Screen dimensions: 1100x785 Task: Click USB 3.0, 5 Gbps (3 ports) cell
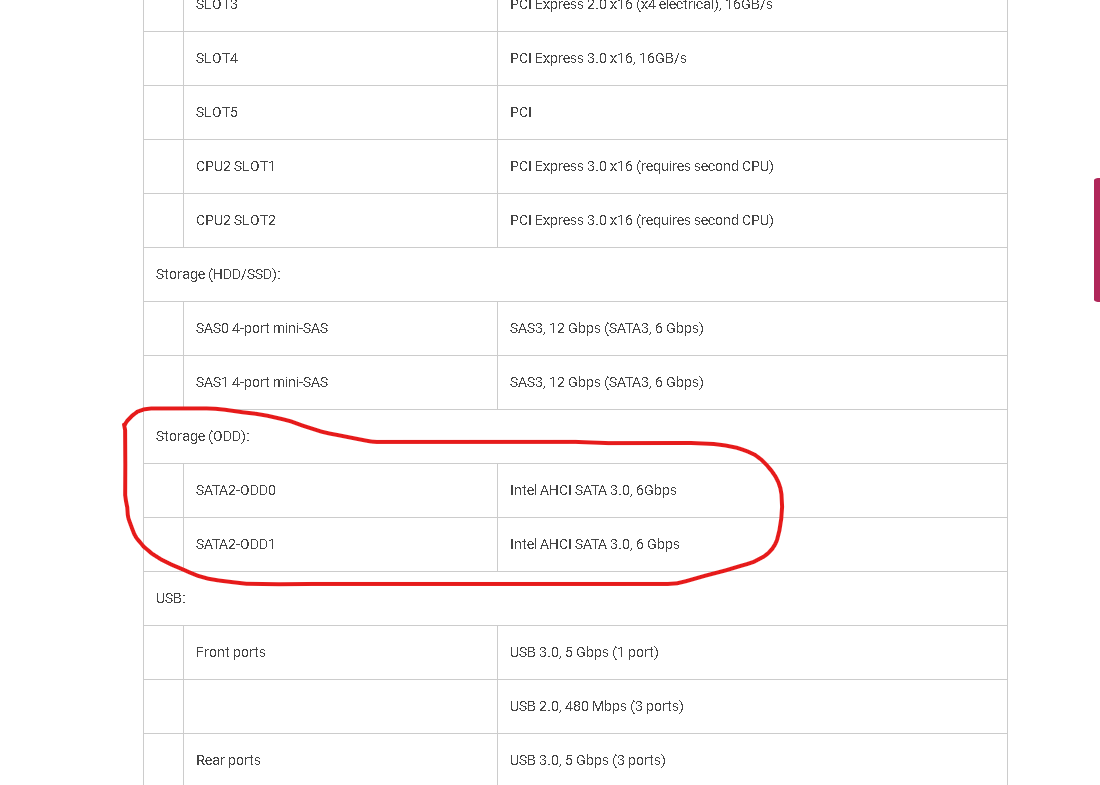point(752,760)
